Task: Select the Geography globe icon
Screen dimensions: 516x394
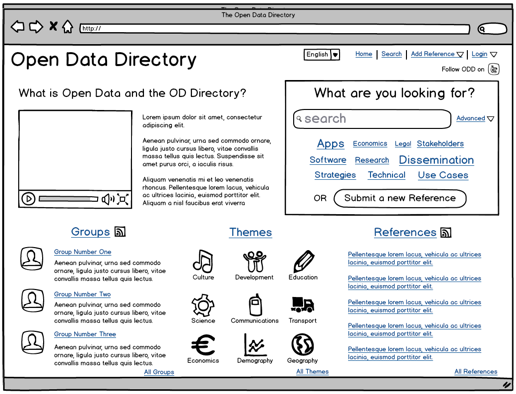Action: (x=302, y=344)
